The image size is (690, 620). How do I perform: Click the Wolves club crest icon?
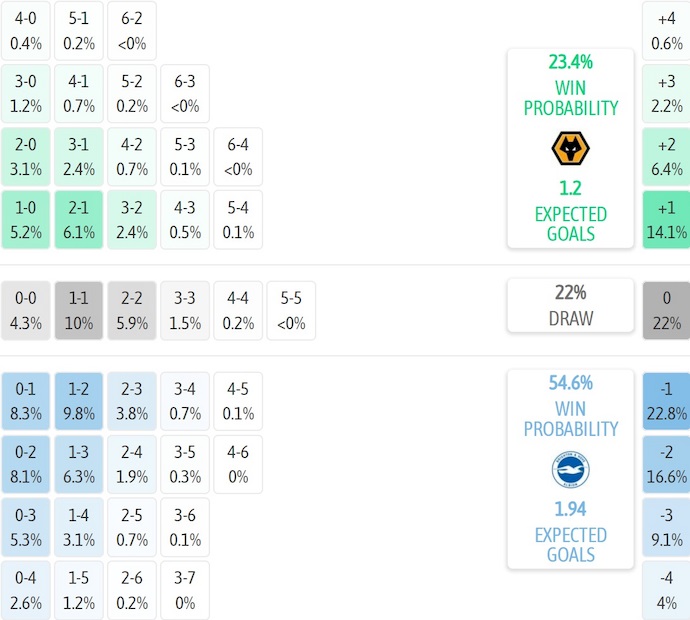pyautogui.click(x=570, y=149)
